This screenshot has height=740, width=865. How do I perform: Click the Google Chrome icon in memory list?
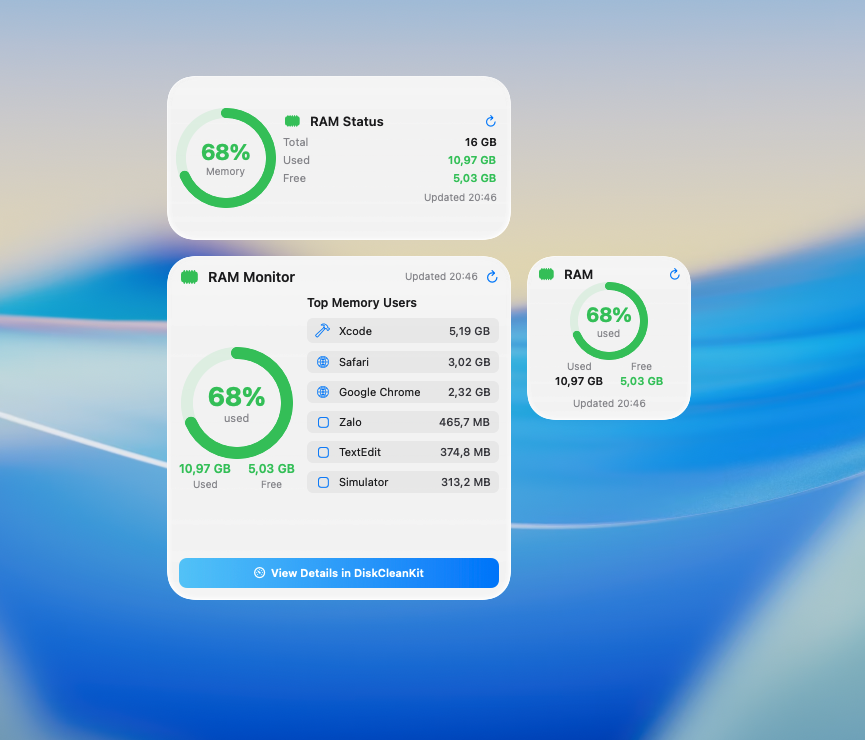tap(323, 391)
